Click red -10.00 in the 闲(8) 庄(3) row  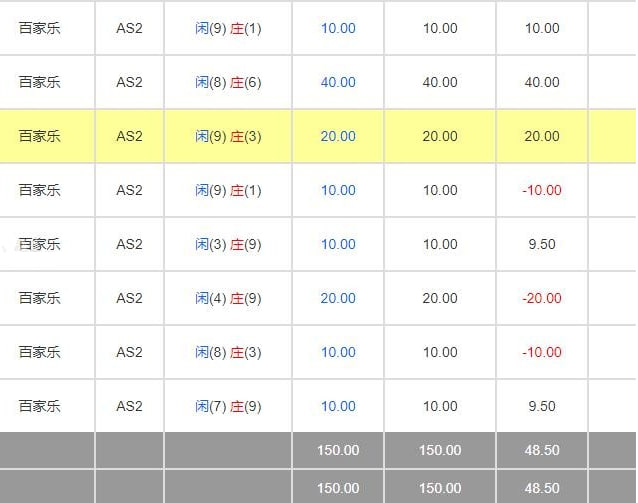(542, 352)
